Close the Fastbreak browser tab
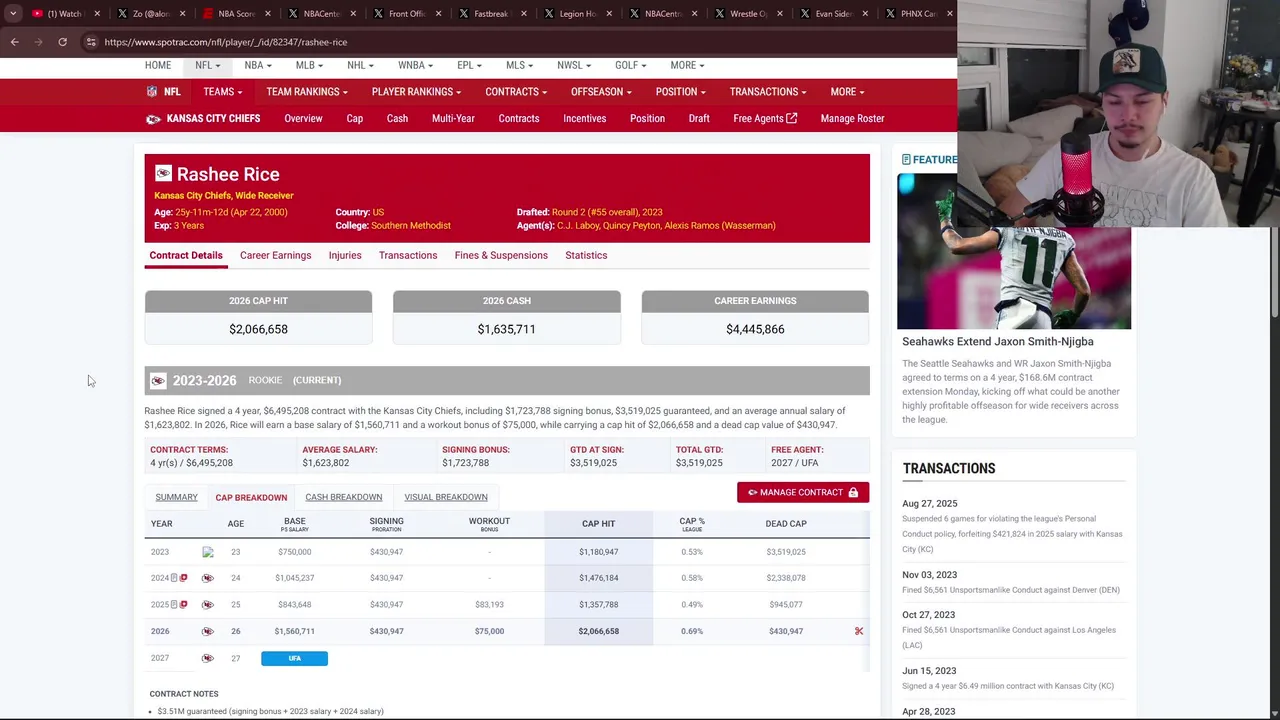Screen dimensions: 1280x720 coord(523,14)
